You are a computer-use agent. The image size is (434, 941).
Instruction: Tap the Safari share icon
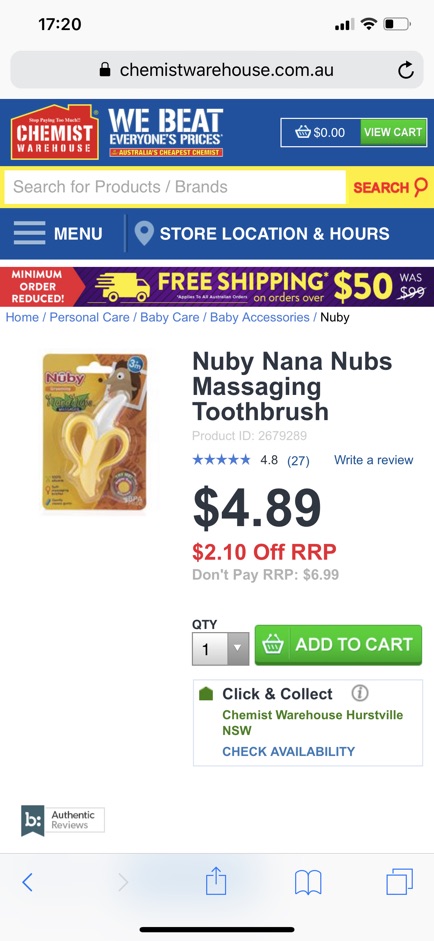click(216, 882)
